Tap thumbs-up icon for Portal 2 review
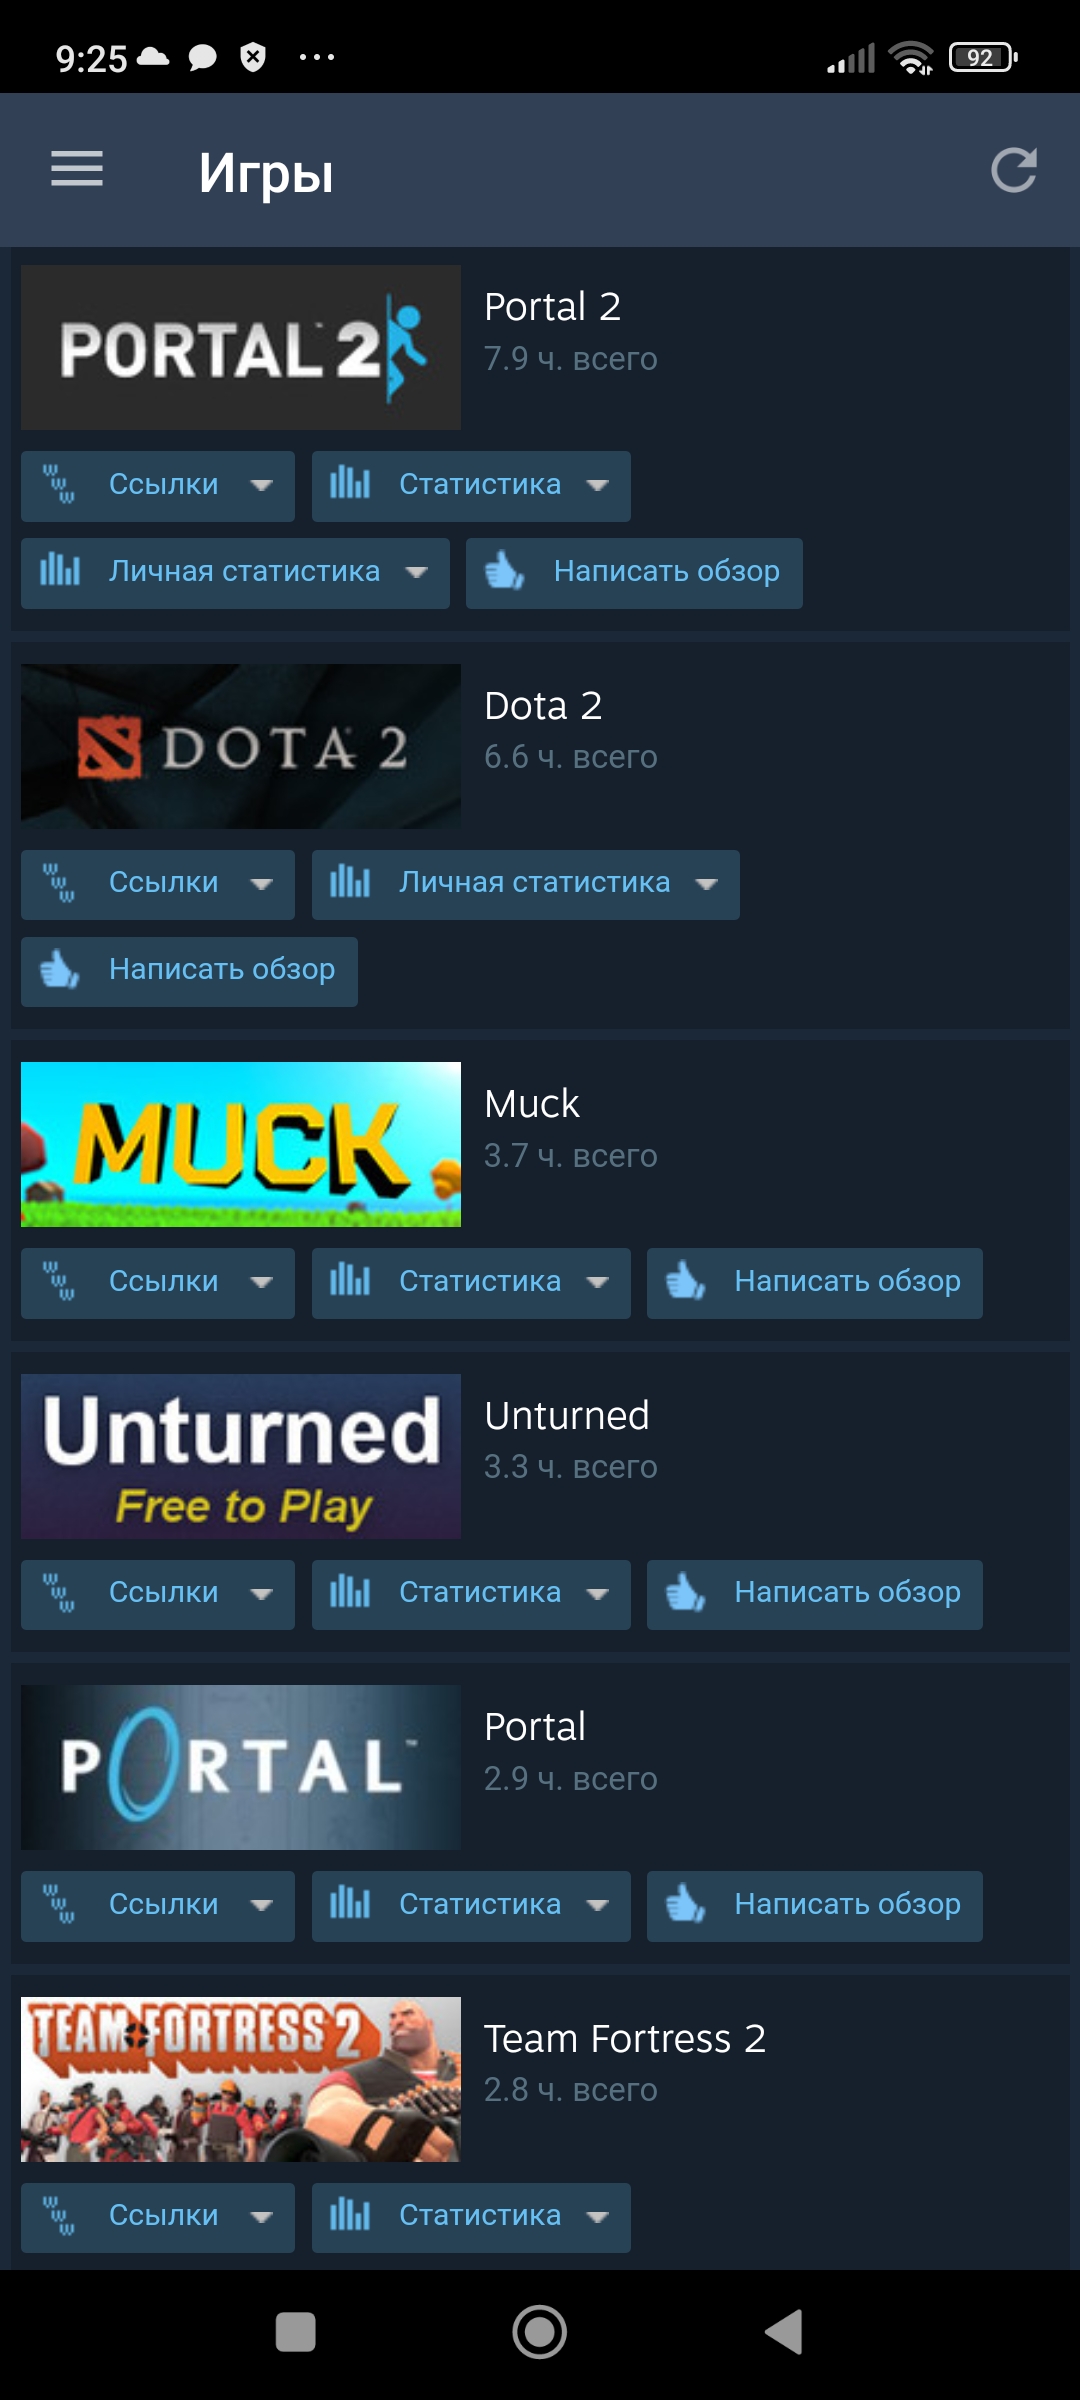The image size is (1080, 2400). (x=504, y=572)
